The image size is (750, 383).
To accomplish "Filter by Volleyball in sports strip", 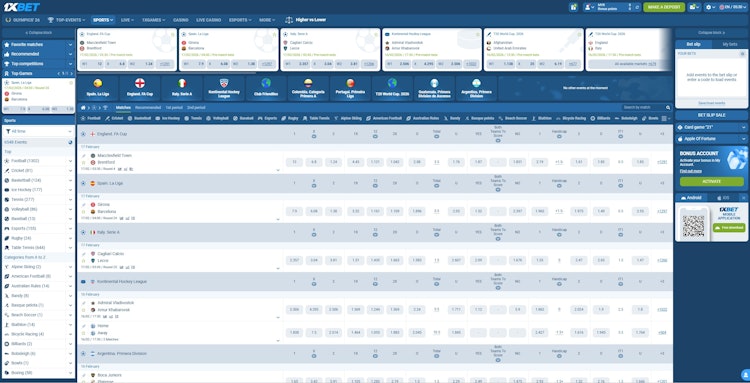I will [218, 118].
